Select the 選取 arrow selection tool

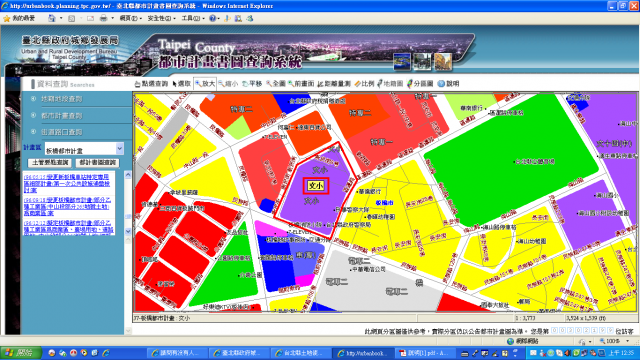click(182, 84)
